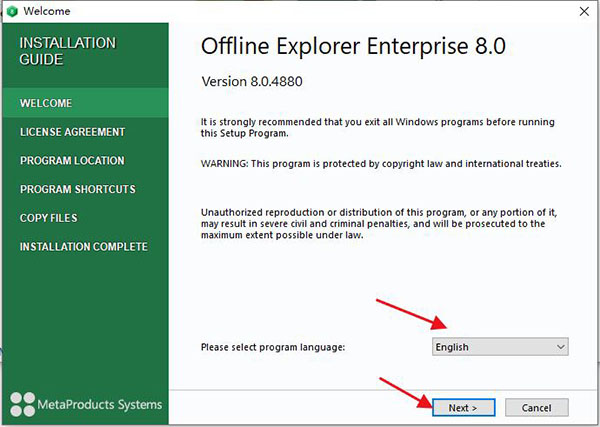Screen dimensions: 600x427
Task: Click the green app icon in title bar
Action: [12, 11]
